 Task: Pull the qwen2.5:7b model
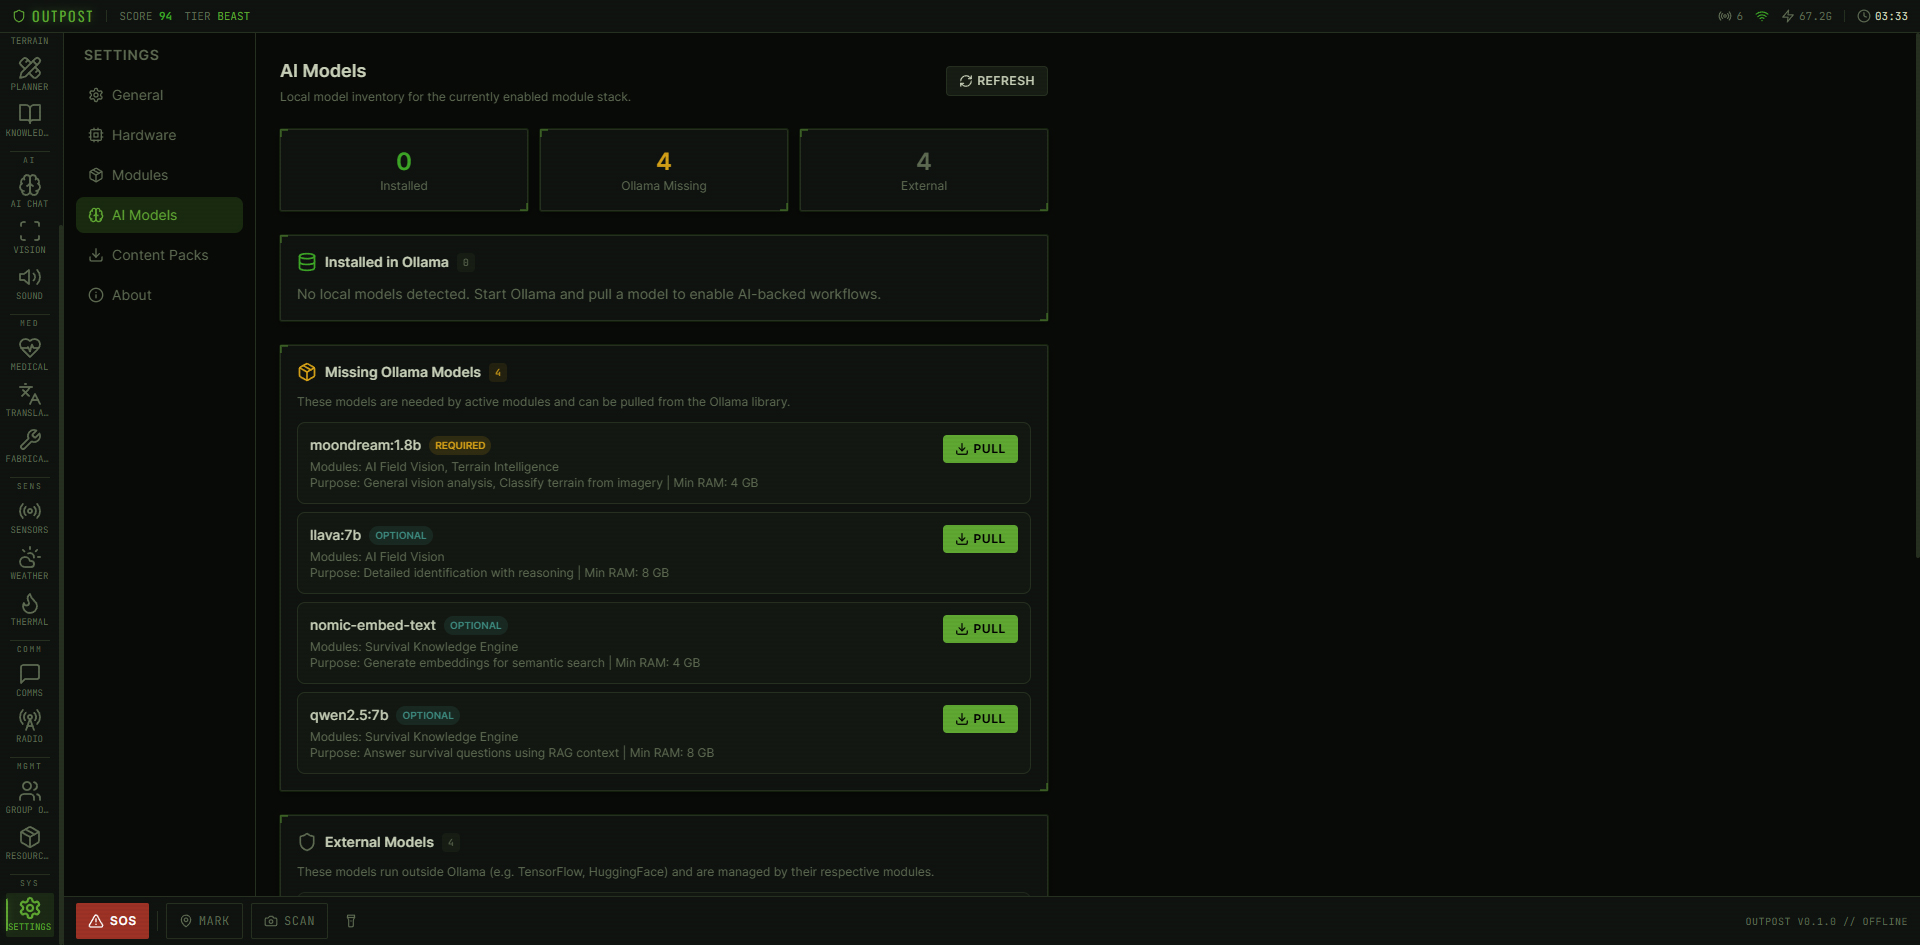tap(979, 719)
